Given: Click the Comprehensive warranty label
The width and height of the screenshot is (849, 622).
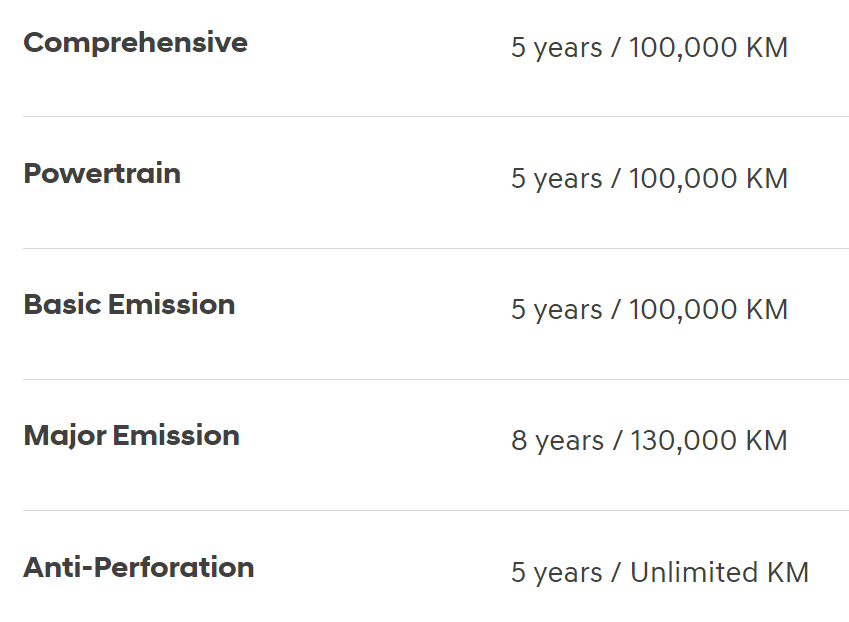Looking at the screenshot, I should (x=135, y=43).
